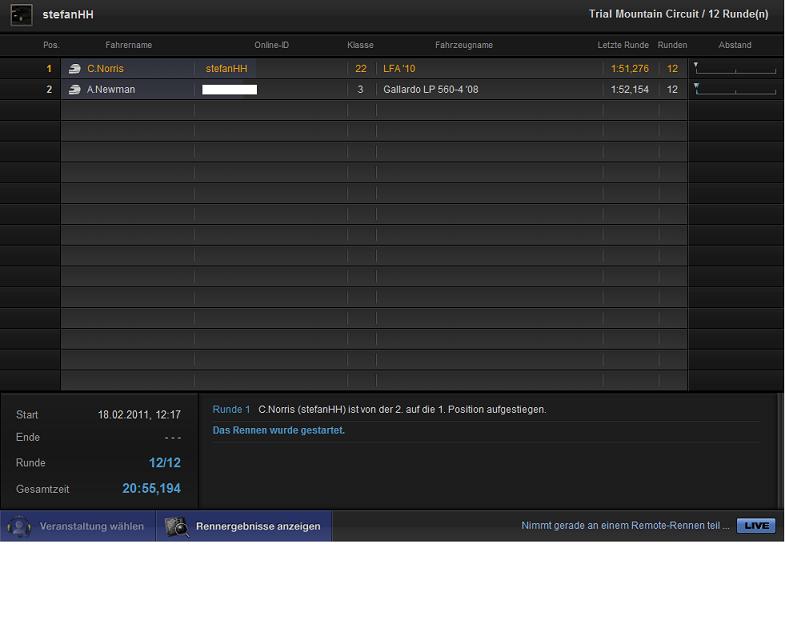Sort by the Fahrername column header
Image resolution: width=785 pixels, height=640 pixels.
click(128, 45)
